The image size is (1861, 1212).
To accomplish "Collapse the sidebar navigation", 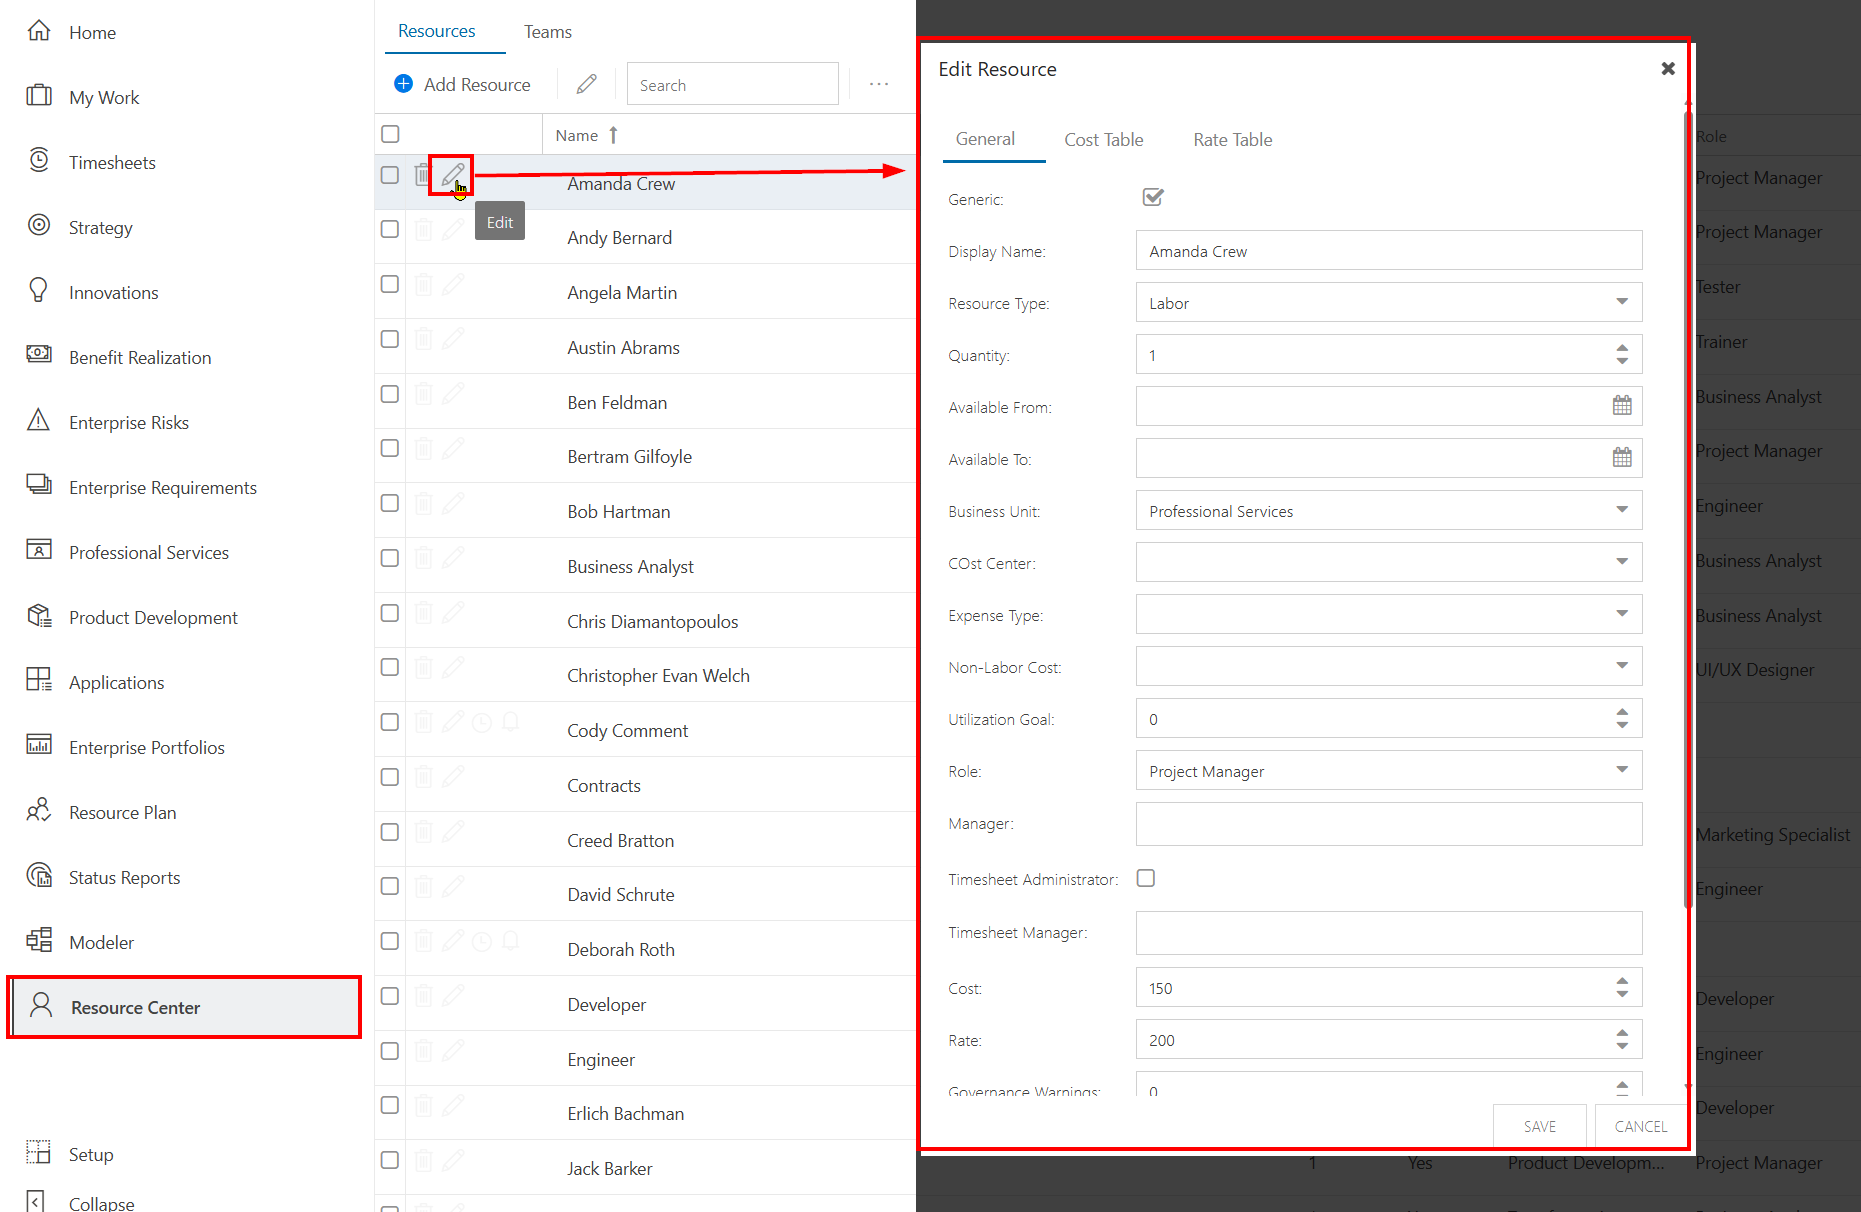I will [80, 1202].
